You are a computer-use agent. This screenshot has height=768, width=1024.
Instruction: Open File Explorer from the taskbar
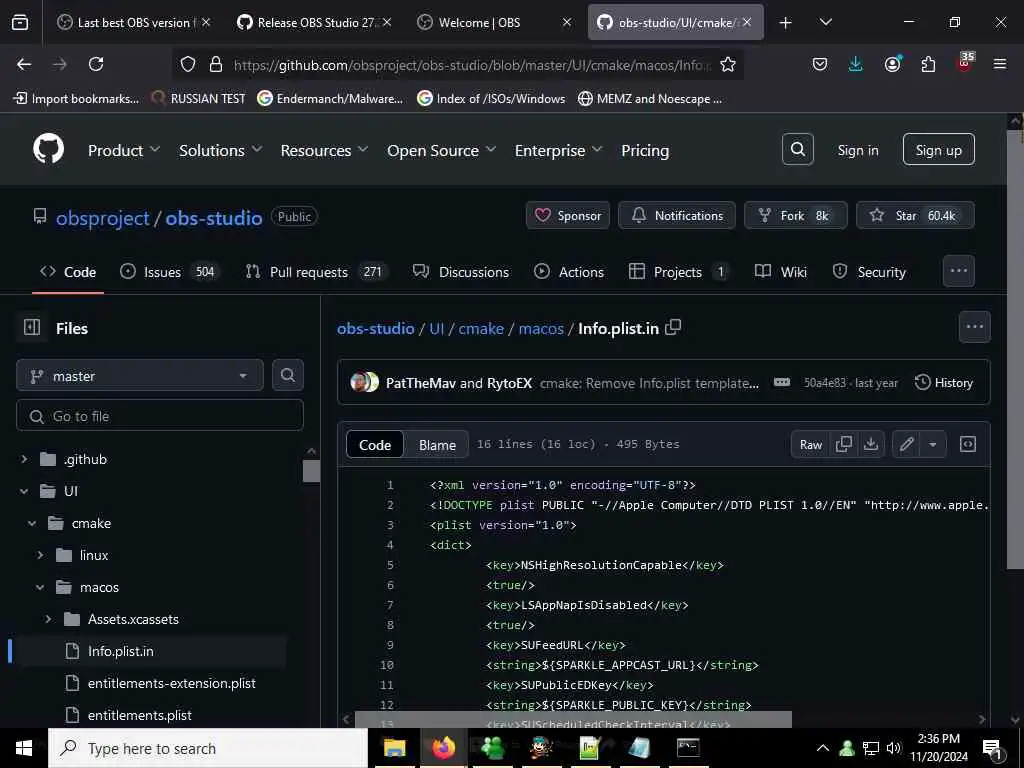[x=394, y=748]
